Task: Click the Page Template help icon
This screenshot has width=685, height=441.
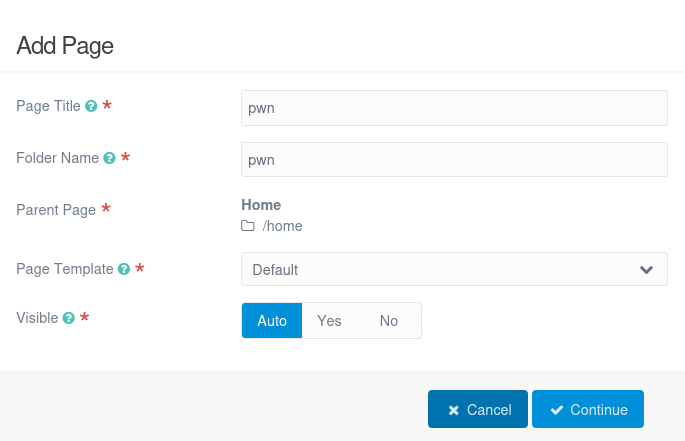Action: tap(124, 269)
